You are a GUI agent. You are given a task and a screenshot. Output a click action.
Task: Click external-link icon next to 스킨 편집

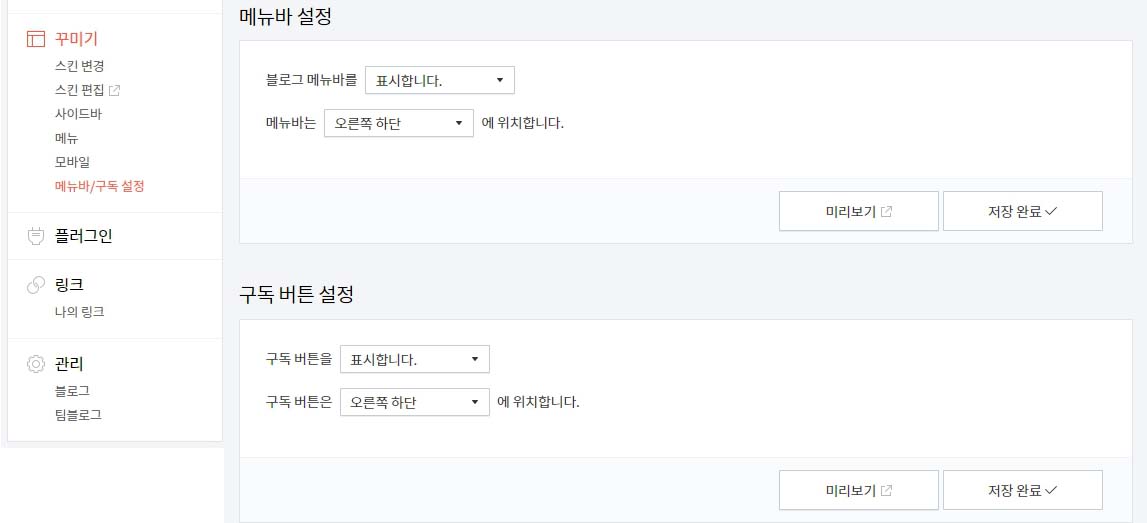point(114,91)
